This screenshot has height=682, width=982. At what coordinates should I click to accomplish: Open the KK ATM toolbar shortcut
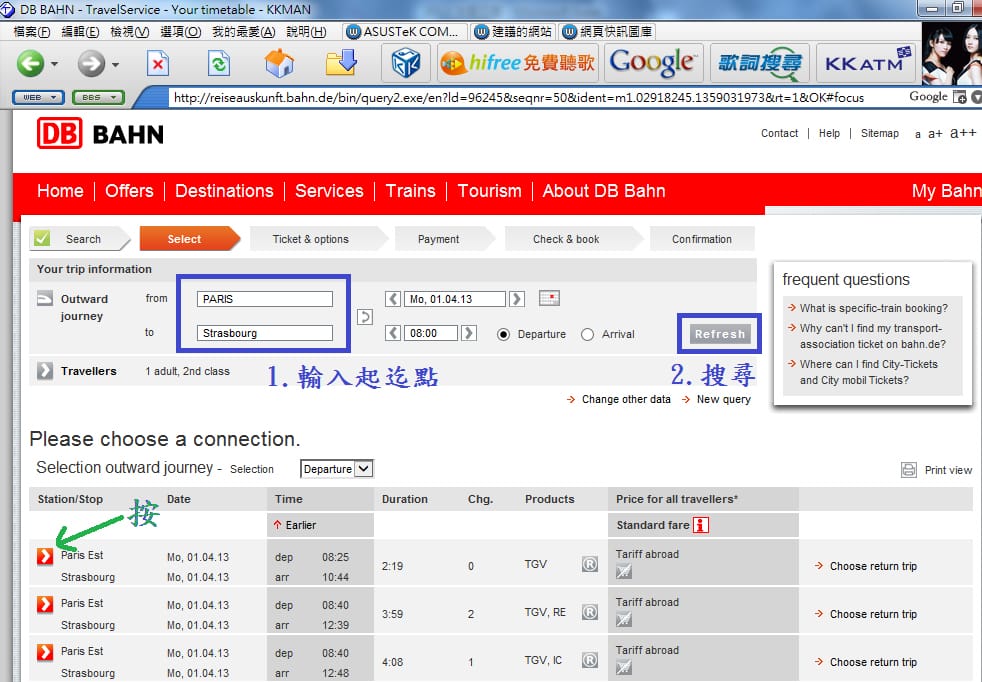[866, 63]
